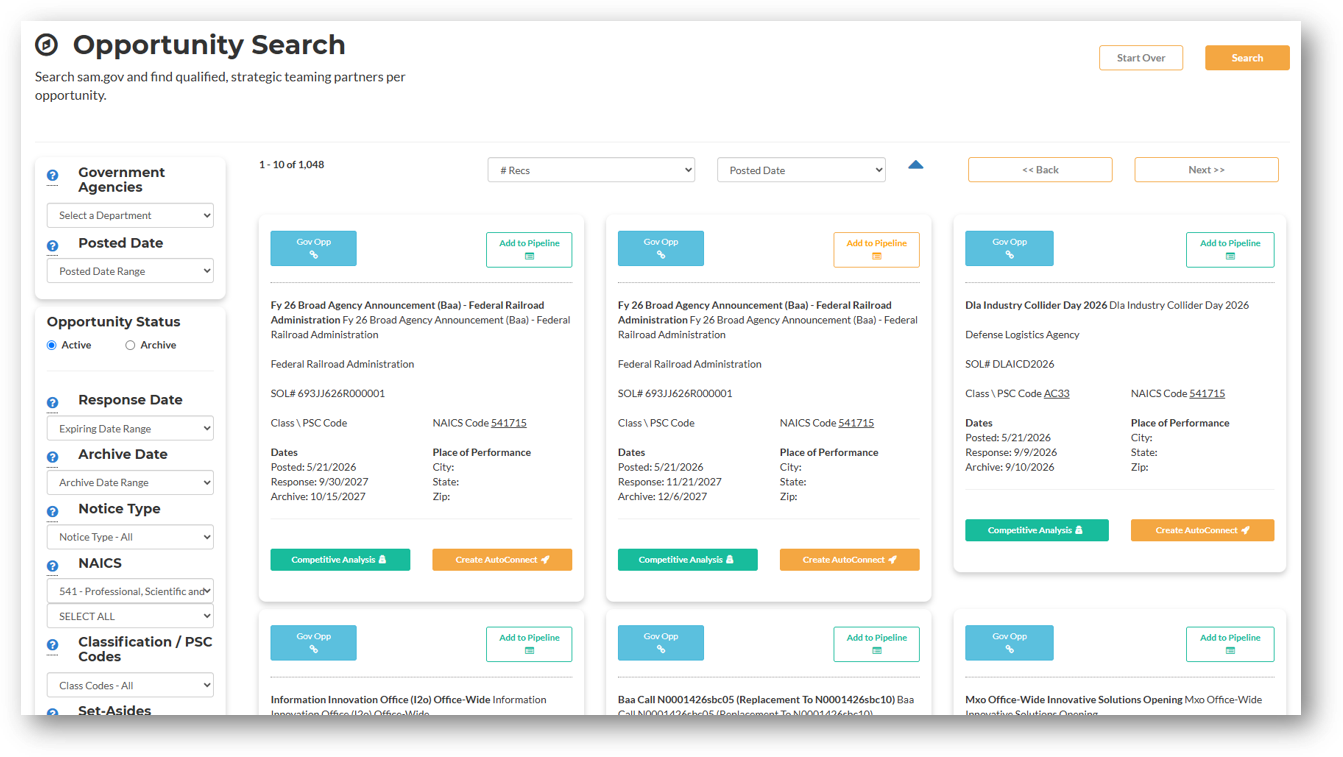Open NAICS 541715 link on Response 9/30/2027 card
This screenshot has height=757, width=1343.
click(x=508, y=423)
